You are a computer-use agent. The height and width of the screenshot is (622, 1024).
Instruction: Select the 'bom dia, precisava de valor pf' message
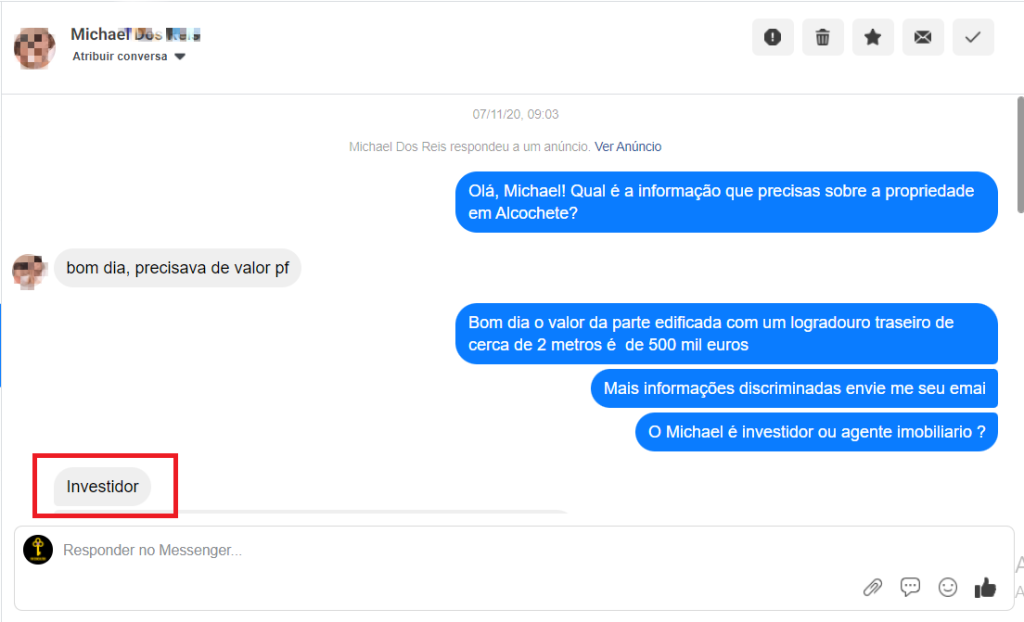click(178, 268)
